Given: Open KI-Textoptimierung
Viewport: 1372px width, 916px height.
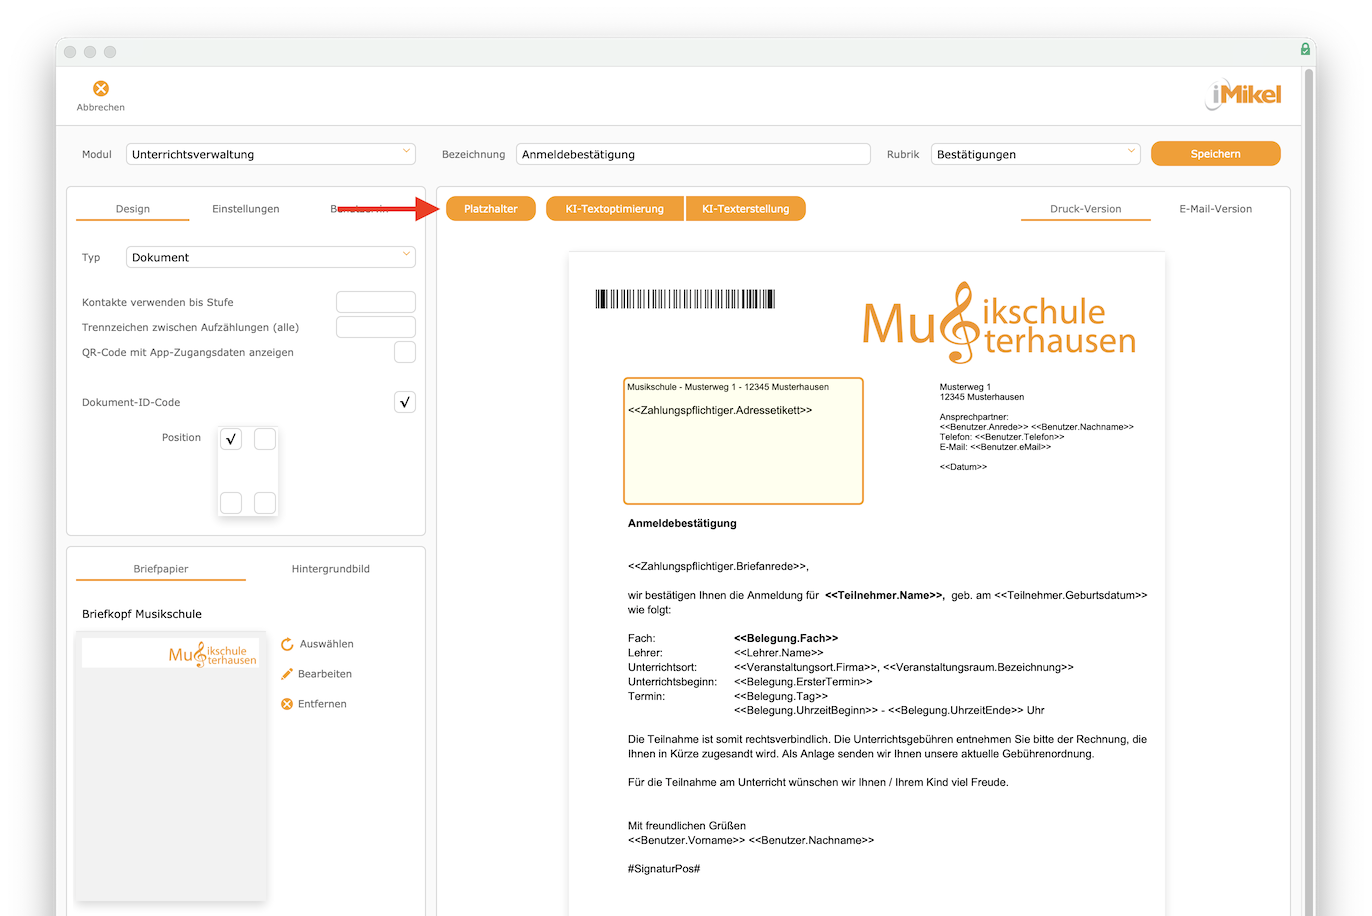Looking at the screenshot, I should click(615, 209).
